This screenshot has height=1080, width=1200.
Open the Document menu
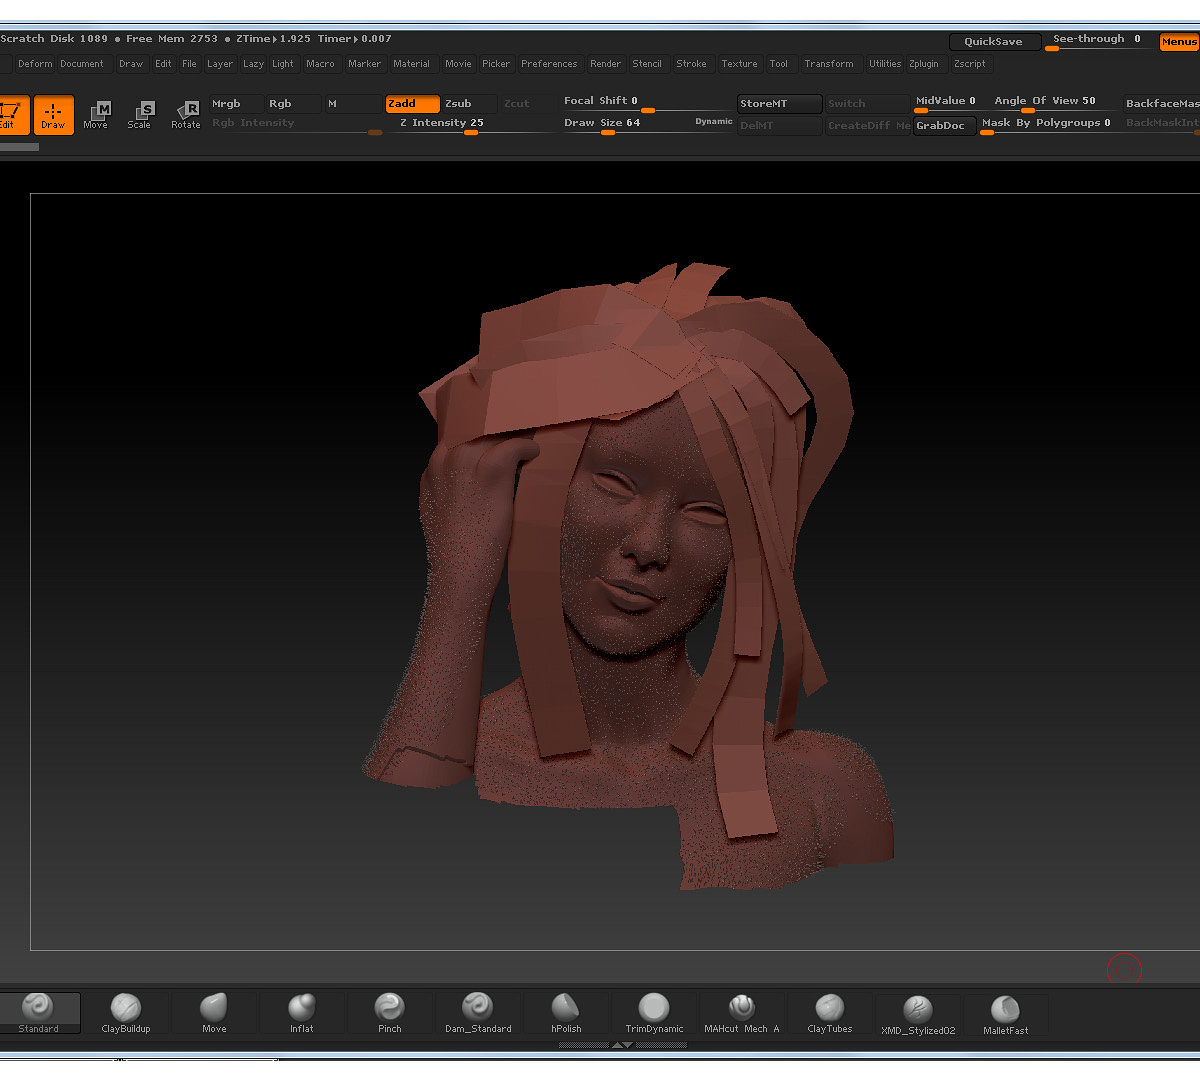pyautogui.click(x=82, y=64)
